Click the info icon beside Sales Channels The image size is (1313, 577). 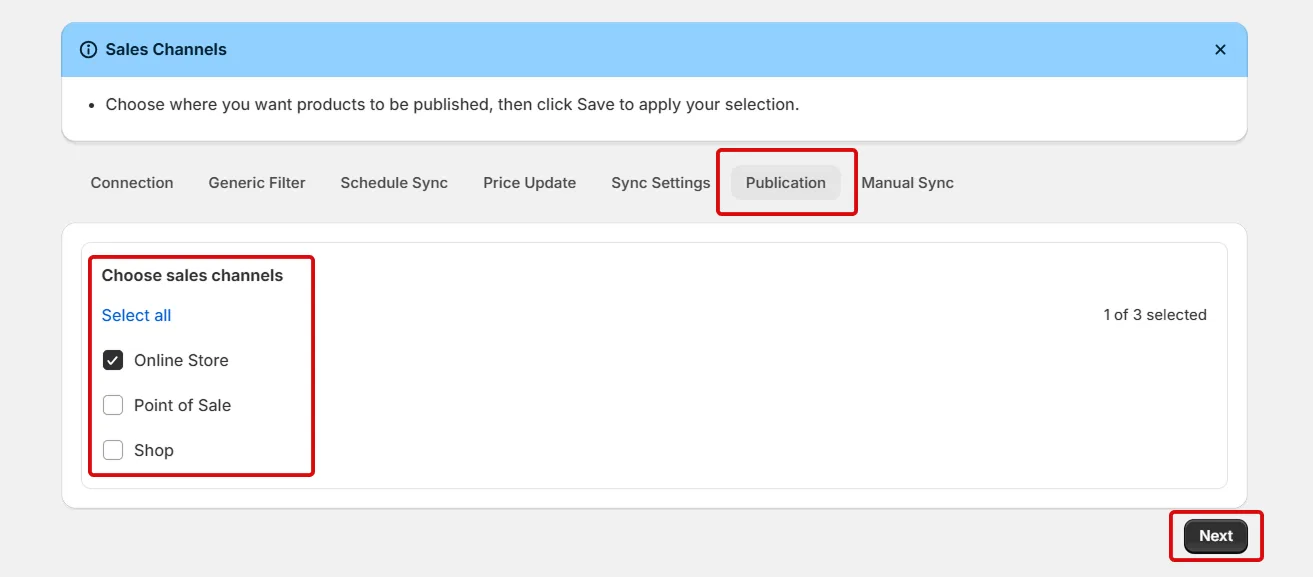click(88, 50)
